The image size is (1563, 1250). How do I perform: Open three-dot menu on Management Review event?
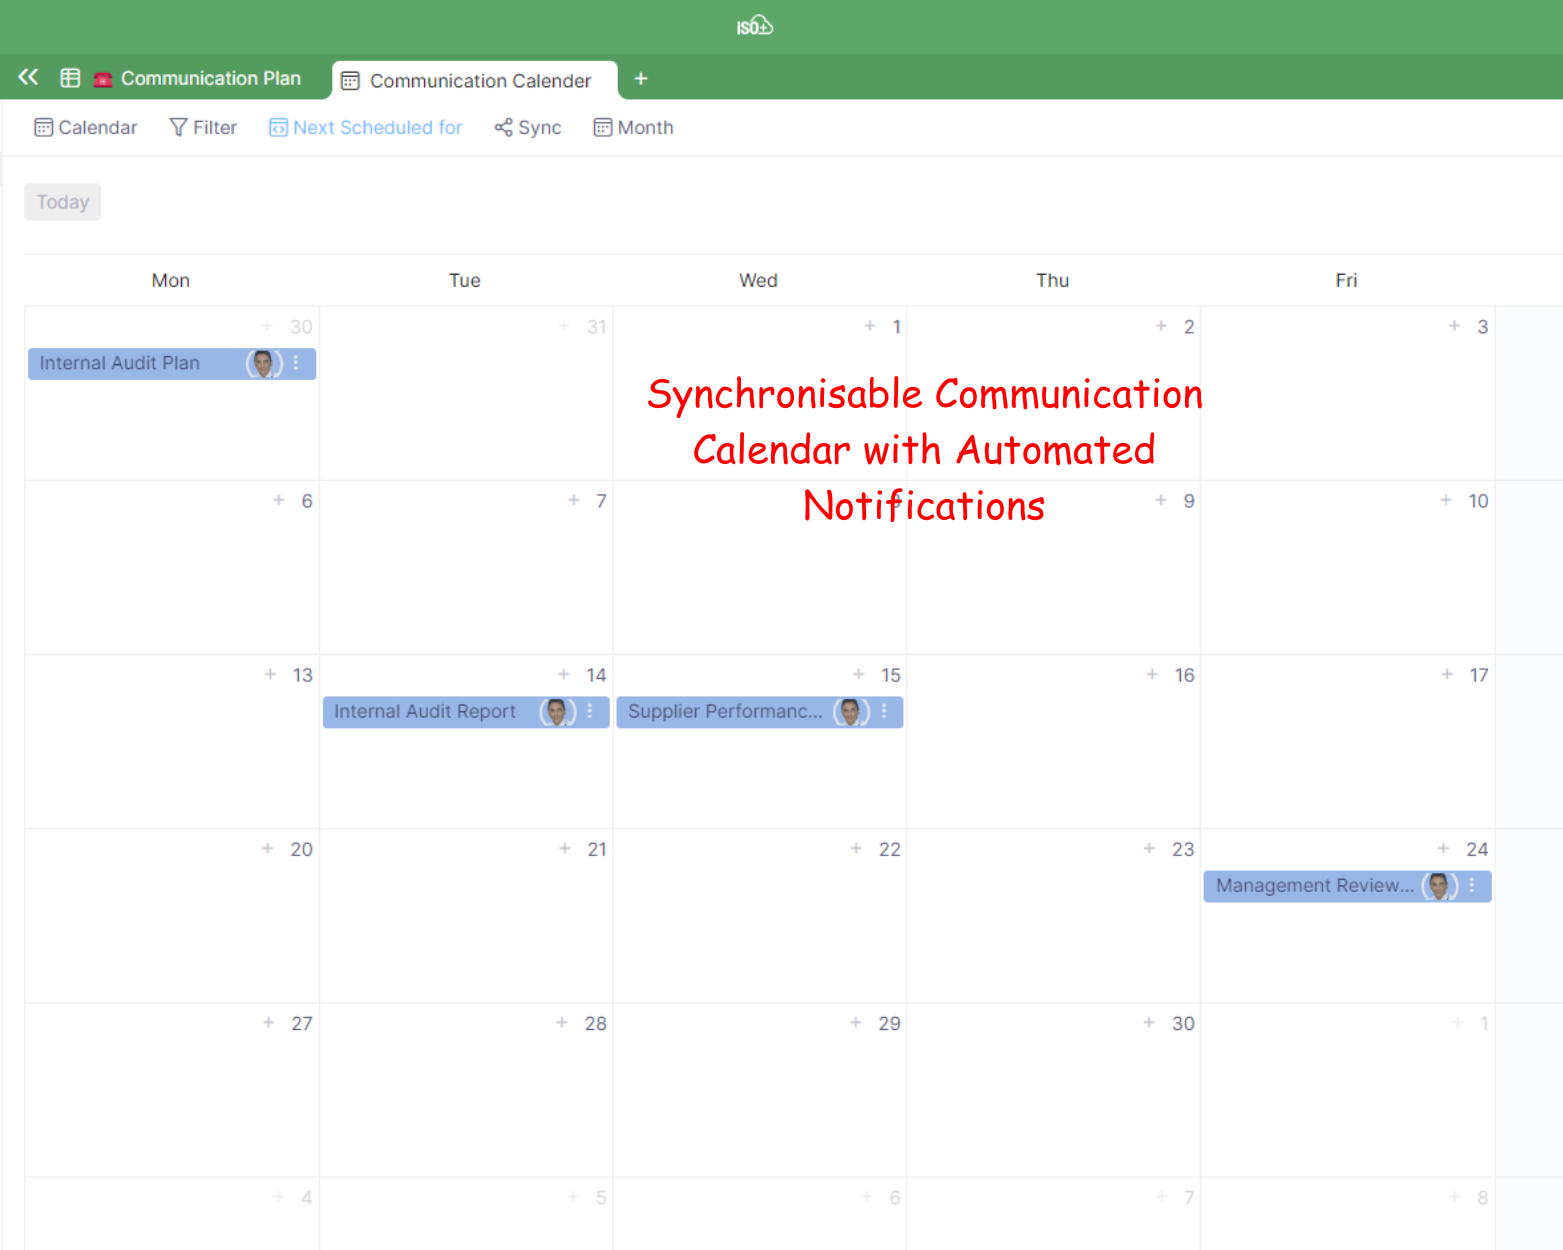pos(1472,885)
